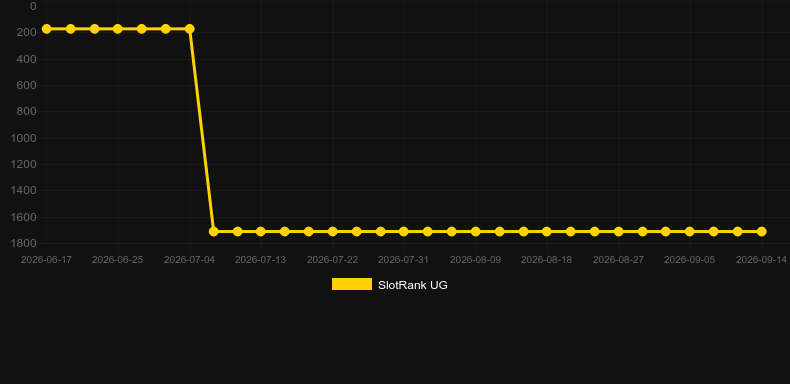Click the yellow SlotRank UG legend swatch
Viewport: 790px width, 384px height.
[x=352, y=284]
